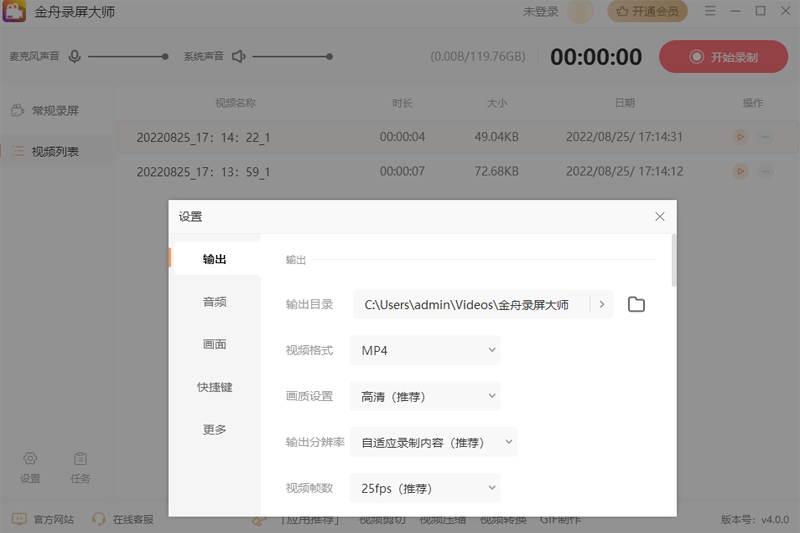Open the quality setting dropdown
The width and height of the screenshot is (800, 533).
coord(424,396)
